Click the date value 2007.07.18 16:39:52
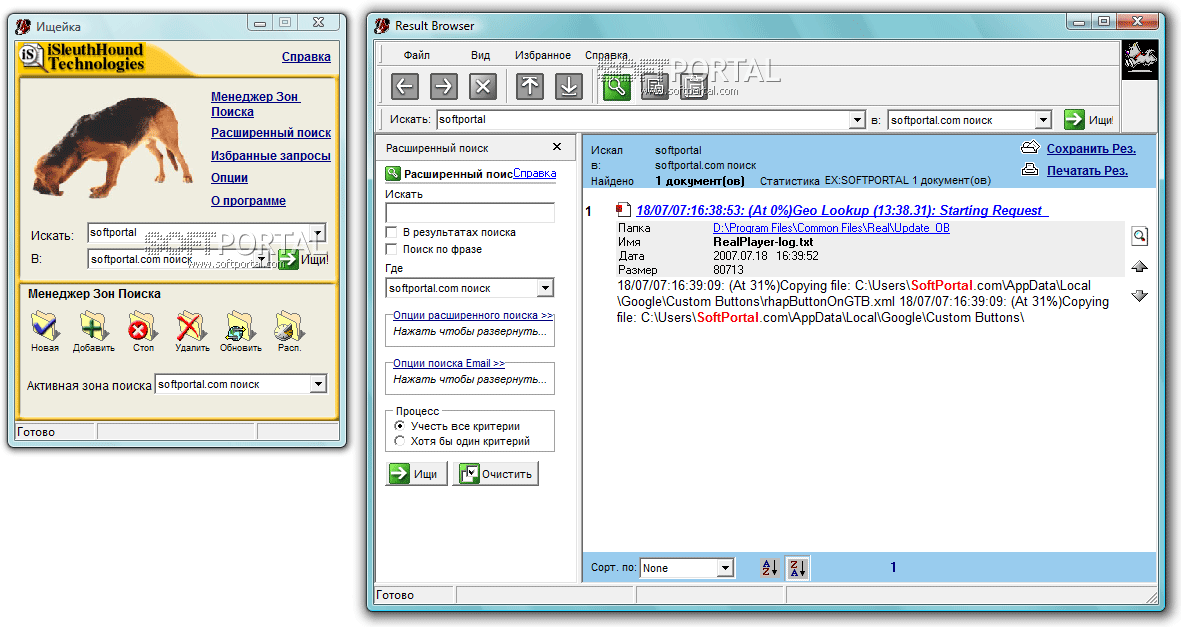Viewport: 1181px width, 627px height. click(x=766, y=255)
